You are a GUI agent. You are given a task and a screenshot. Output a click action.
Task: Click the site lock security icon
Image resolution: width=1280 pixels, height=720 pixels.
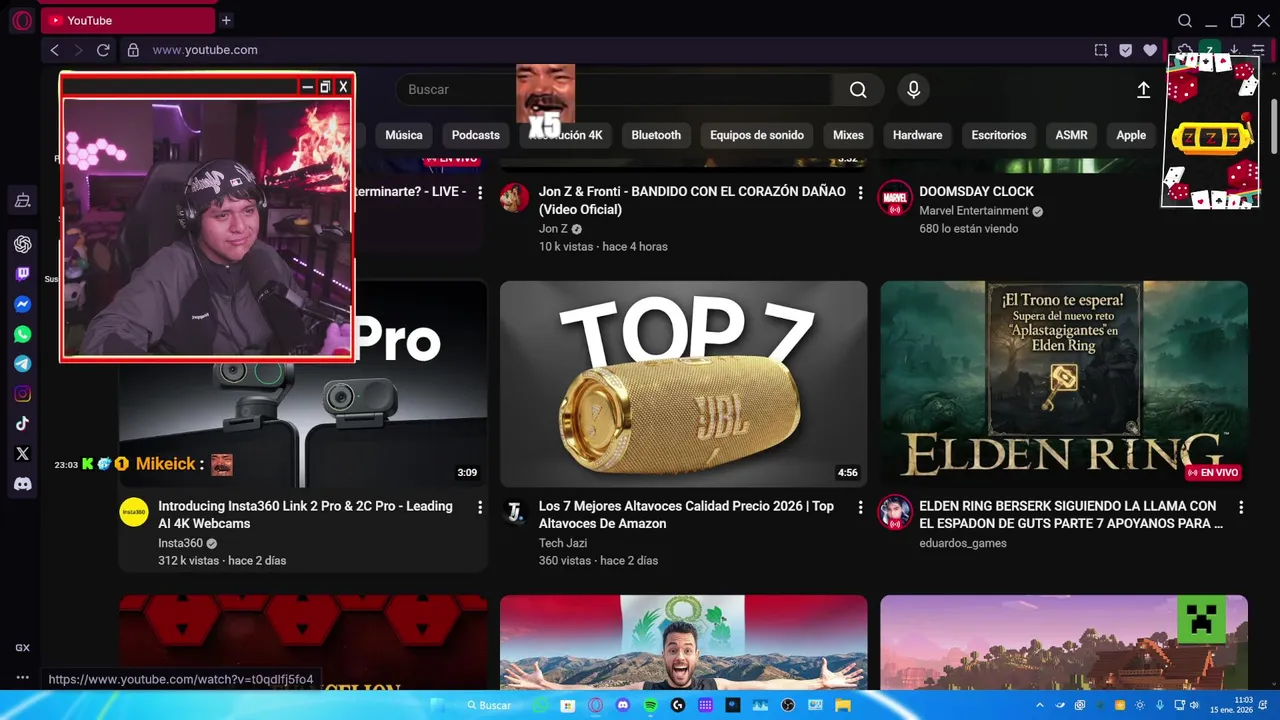click(x=132, y=50)
